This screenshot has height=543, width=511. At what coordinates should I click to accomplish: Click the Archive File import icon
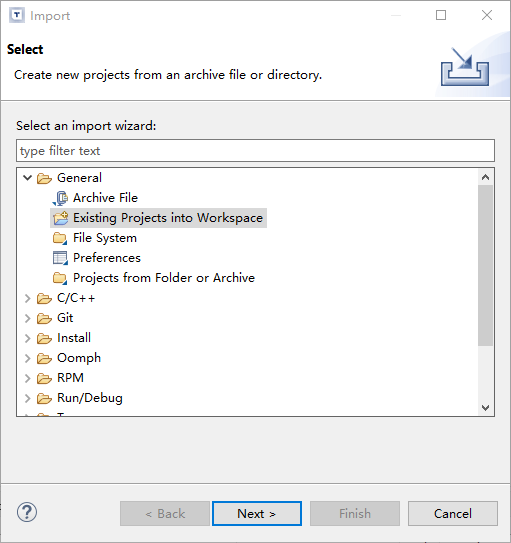point(61,198)
